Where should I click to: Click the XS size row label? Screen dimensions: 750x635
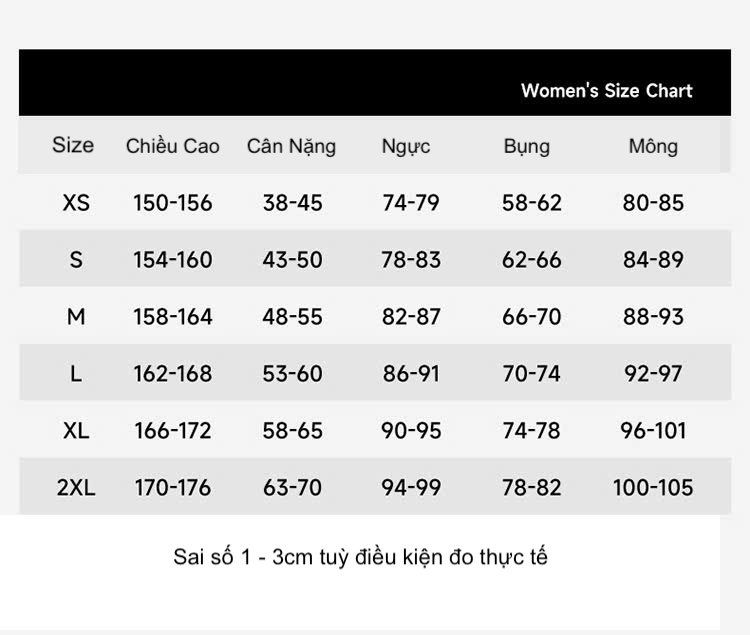tap(76, 203)
